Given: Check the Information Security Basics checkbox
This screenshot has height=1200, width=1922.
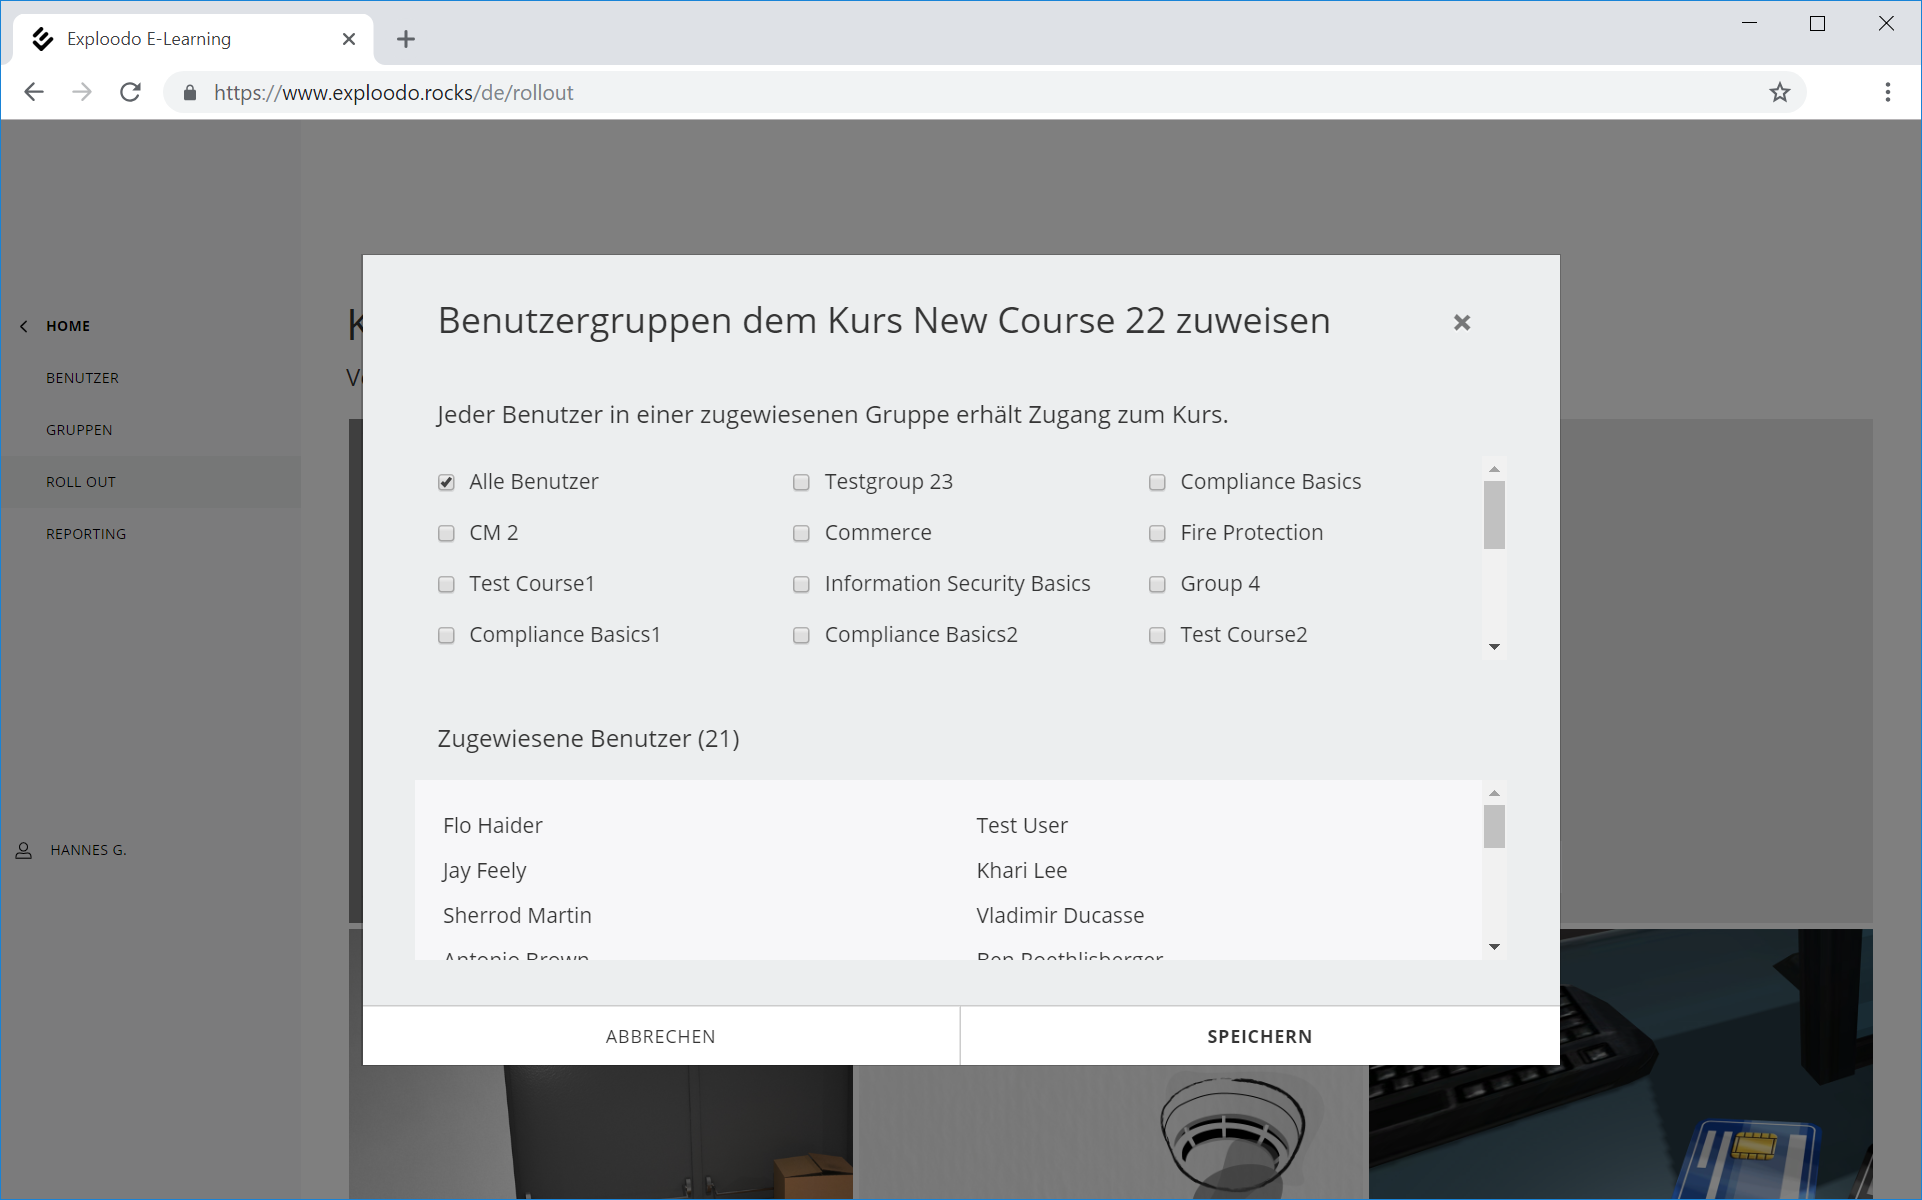Looking at the screenshot, I should coord(801,584).
